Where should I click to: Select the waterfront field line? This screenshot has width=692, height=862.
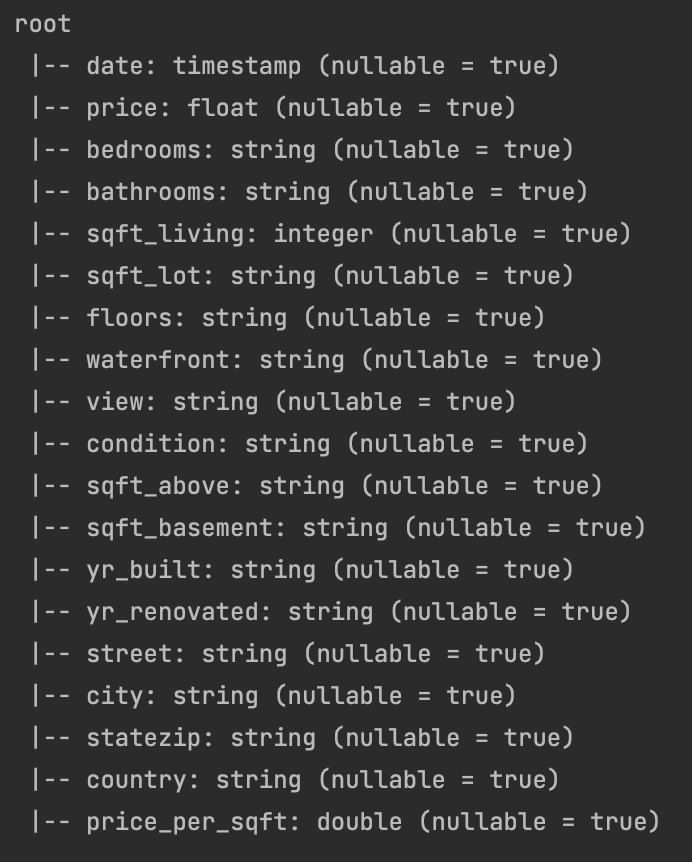click(317, 360)
